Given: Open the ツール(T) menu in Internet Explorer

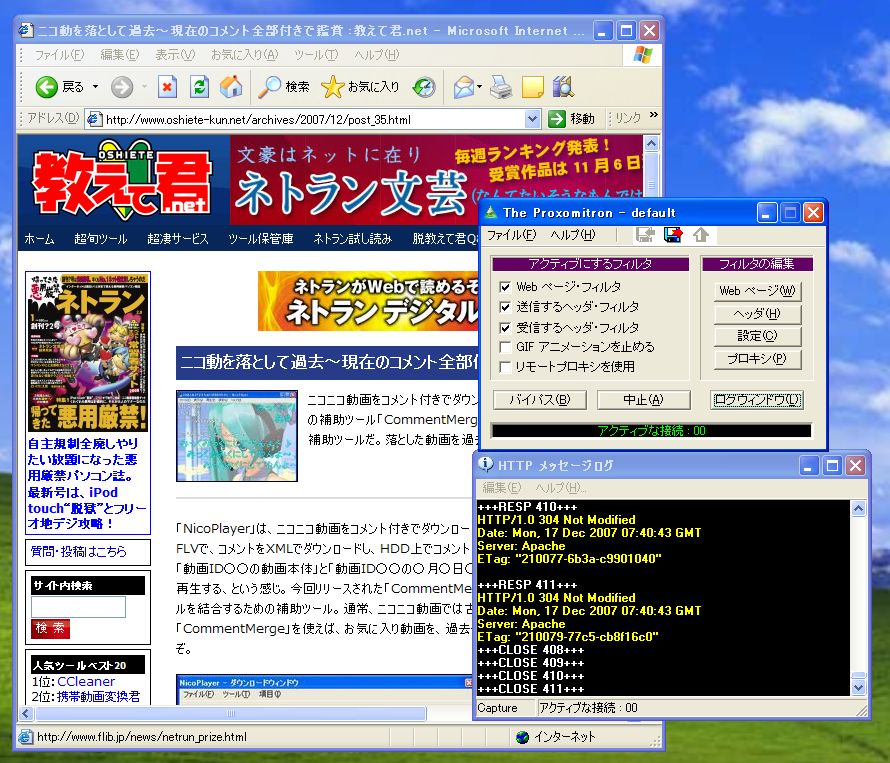Looking at the screenshot, I should (316, 55).
